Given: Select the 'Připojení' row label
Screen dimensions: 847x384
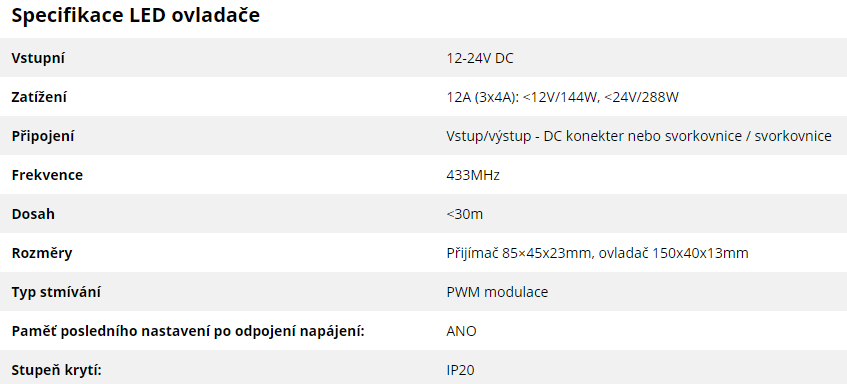Looking at the screenshot, I should pyautogui.click(x=43, y=137).
